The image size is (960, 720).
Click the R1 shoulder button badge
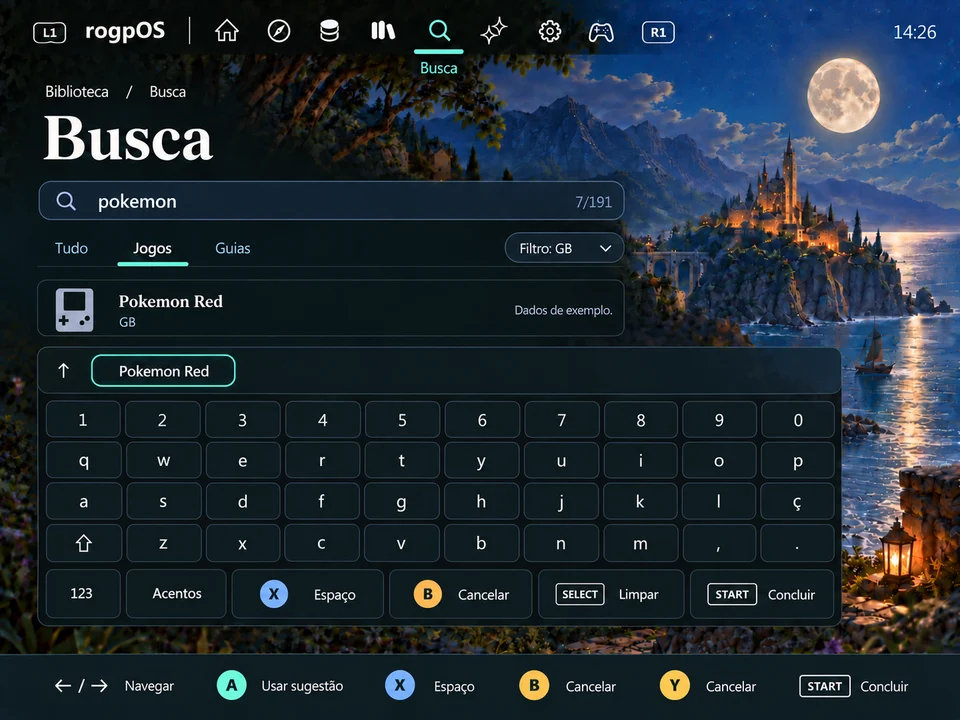click(658, 32)
